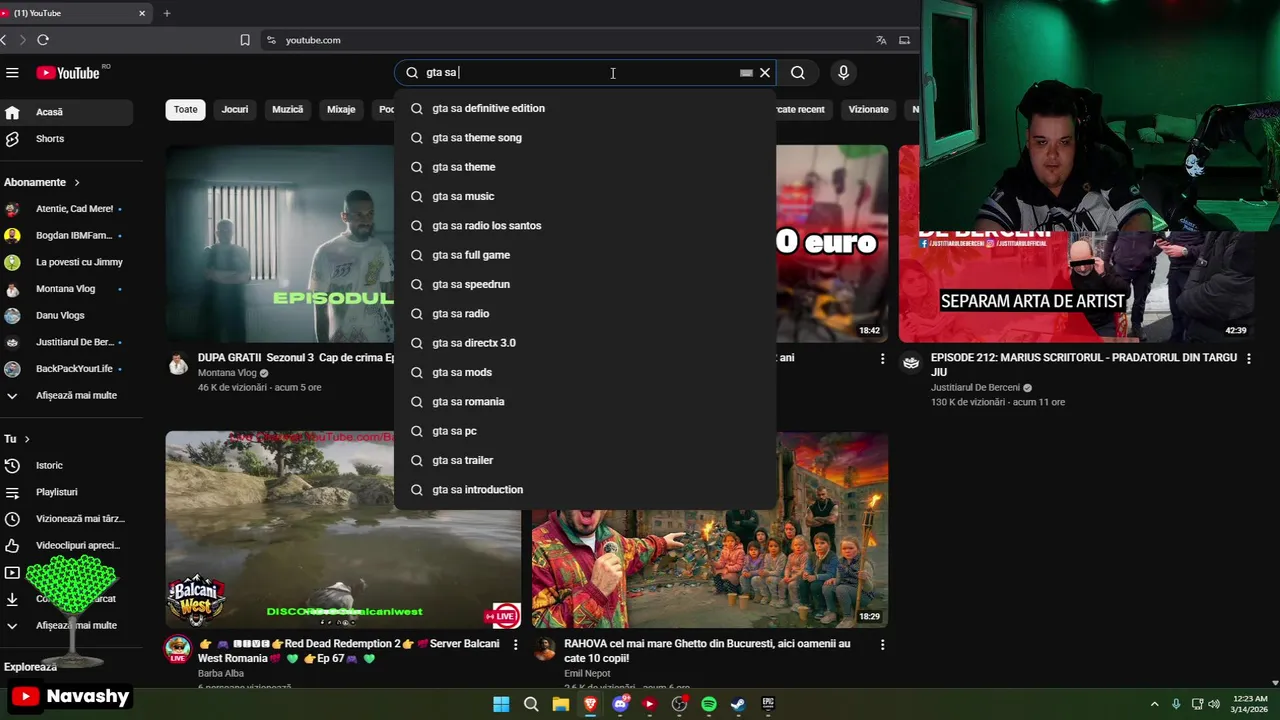Select the Jocuri filter chip

click(235, 110)
